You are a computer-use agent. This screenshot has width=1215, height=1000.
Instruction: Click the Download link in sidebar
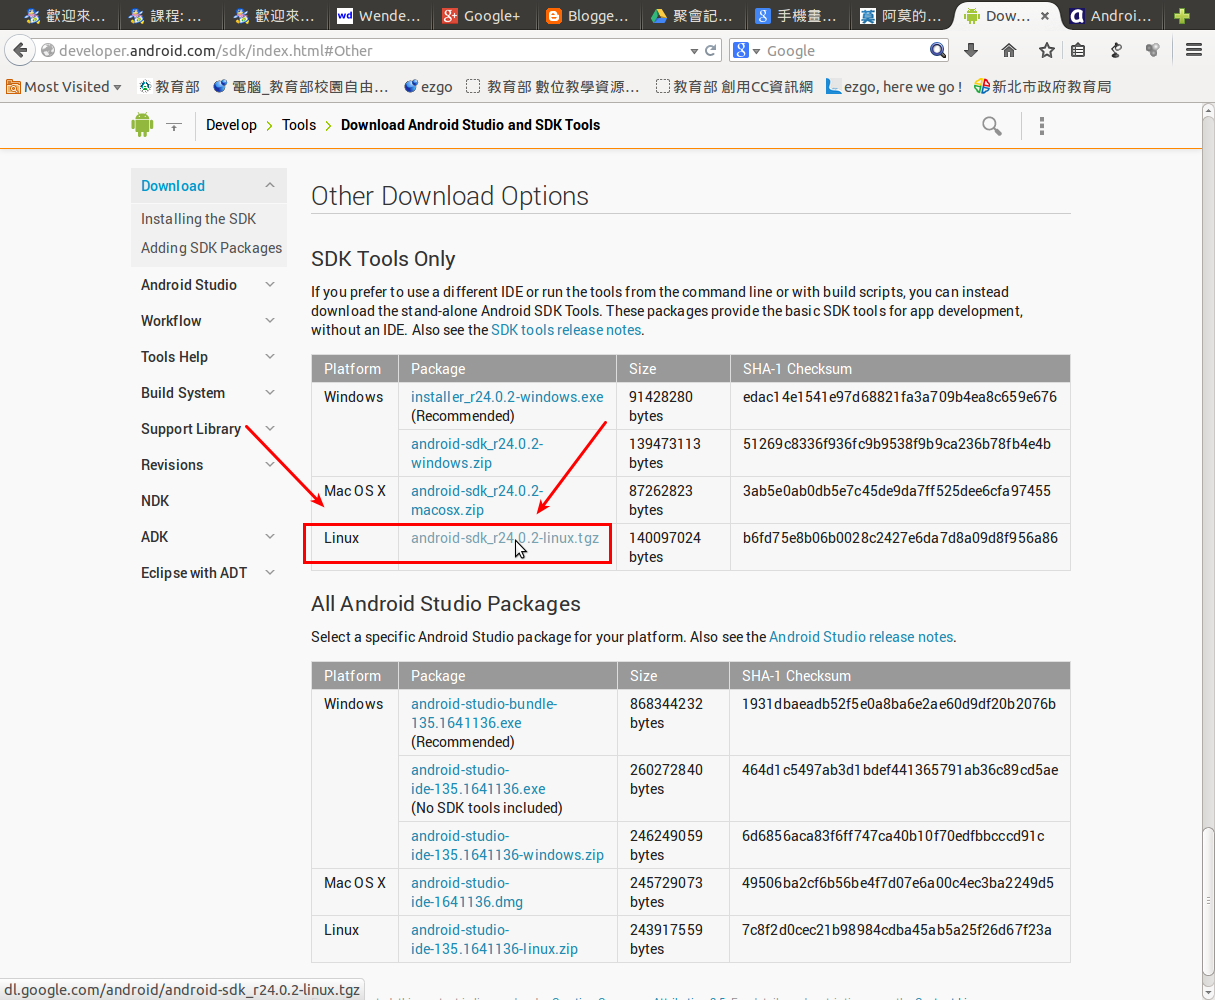(173, 186)
